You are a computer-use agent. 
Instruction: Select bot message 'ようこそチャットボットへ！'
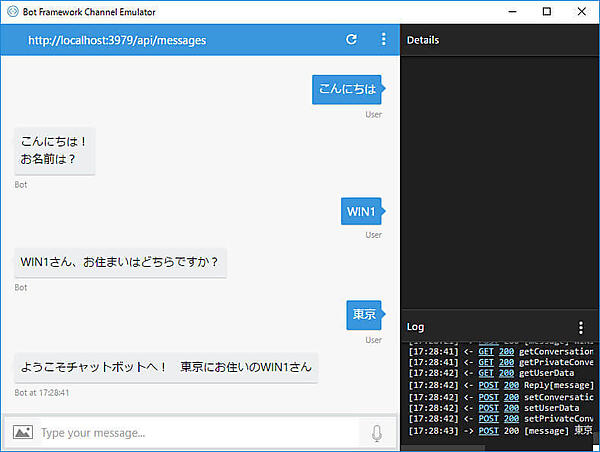pos(166,367)
